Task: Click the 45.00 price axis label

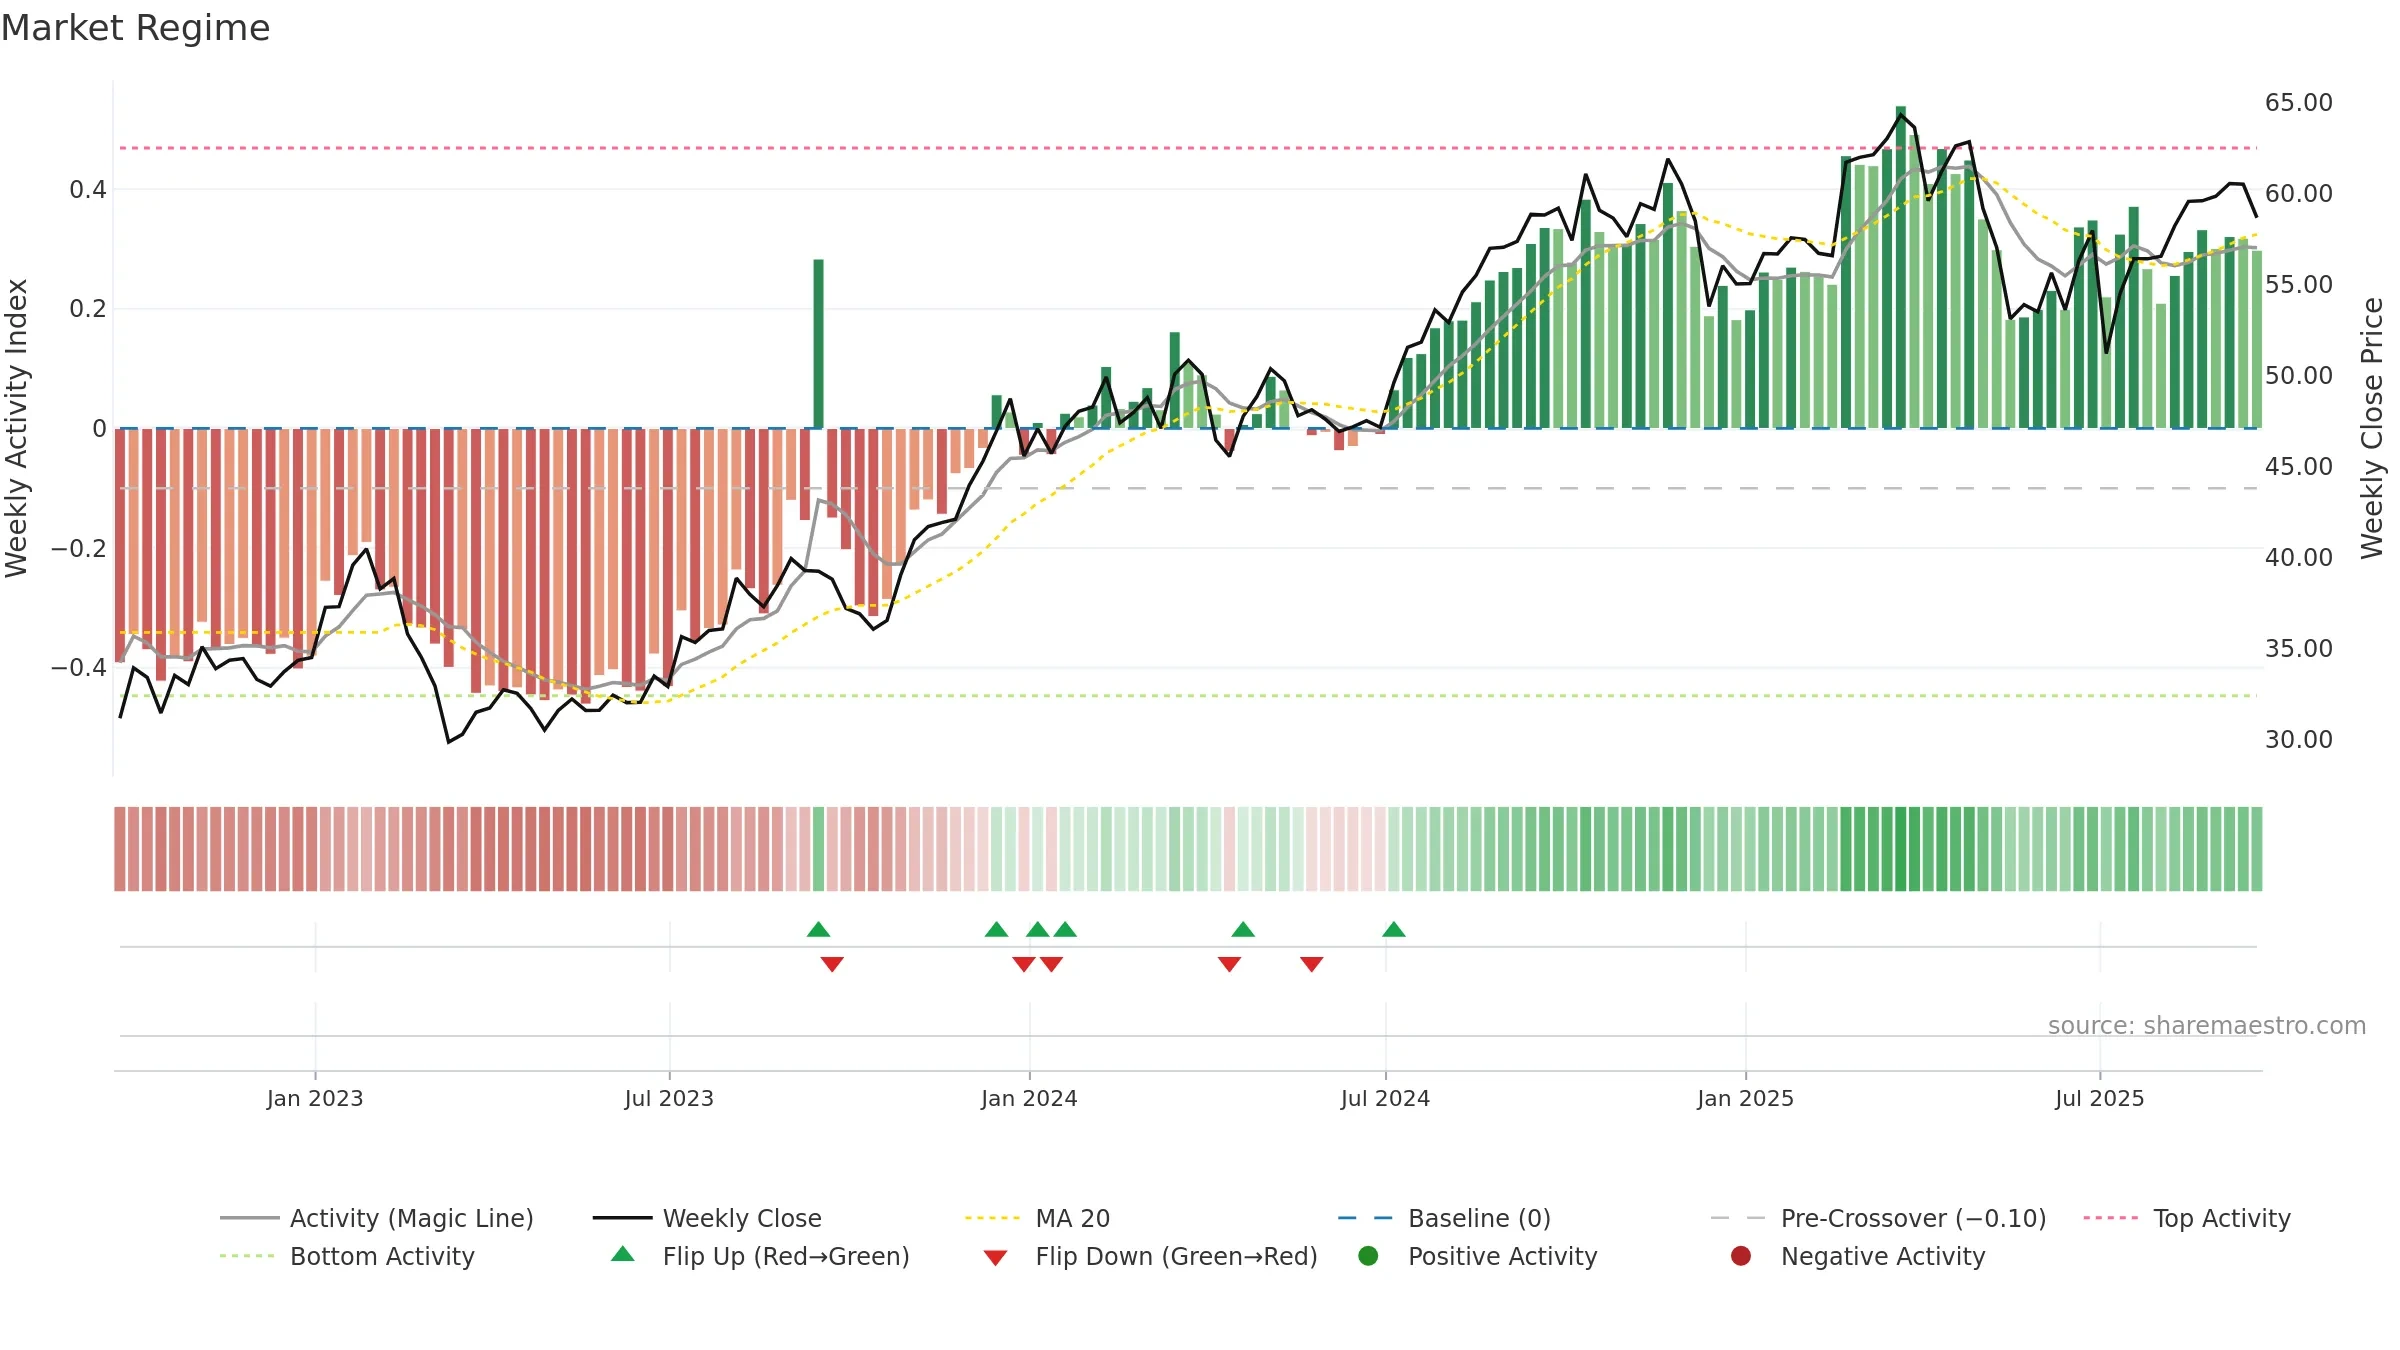Action: pos(2298,467)
